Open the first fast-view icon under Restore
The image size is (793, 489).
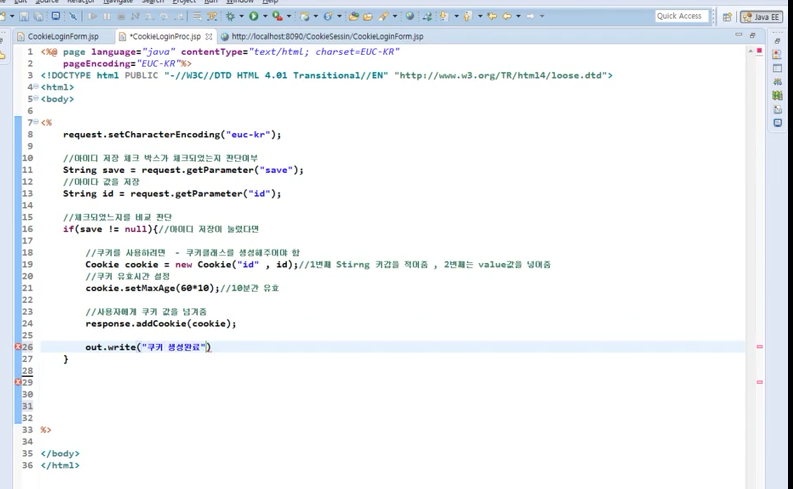point(777,54)
